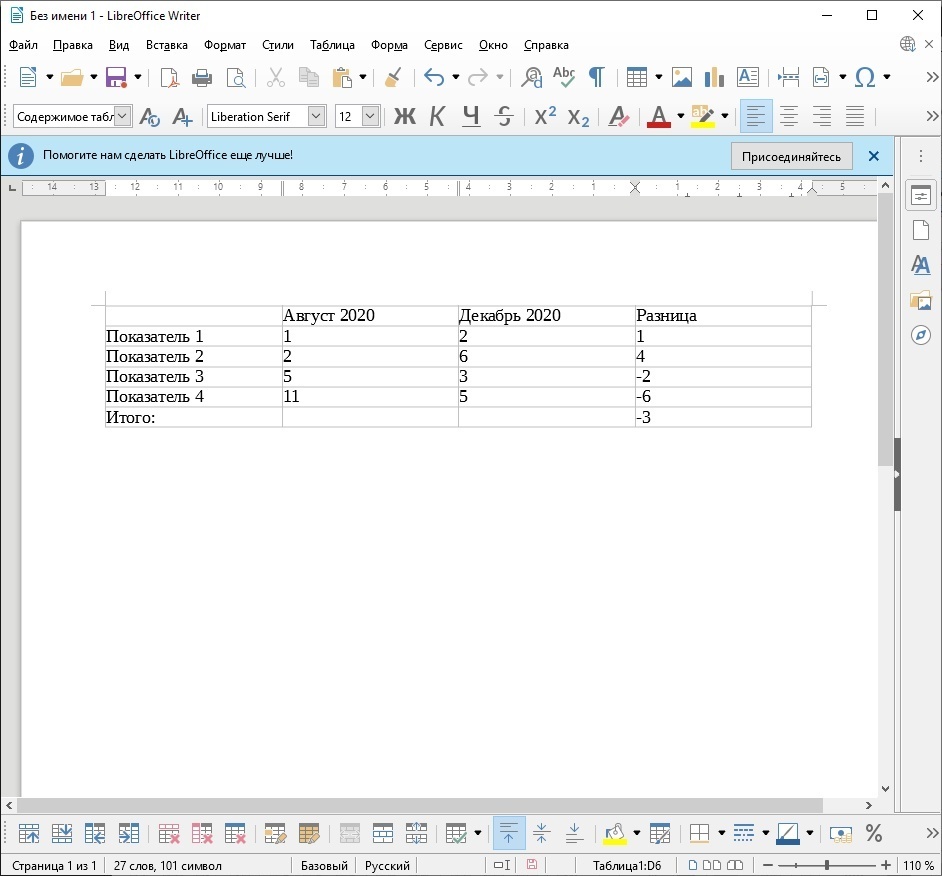Open the font size dropdown

pyautogui.click(x=371, y=116)
